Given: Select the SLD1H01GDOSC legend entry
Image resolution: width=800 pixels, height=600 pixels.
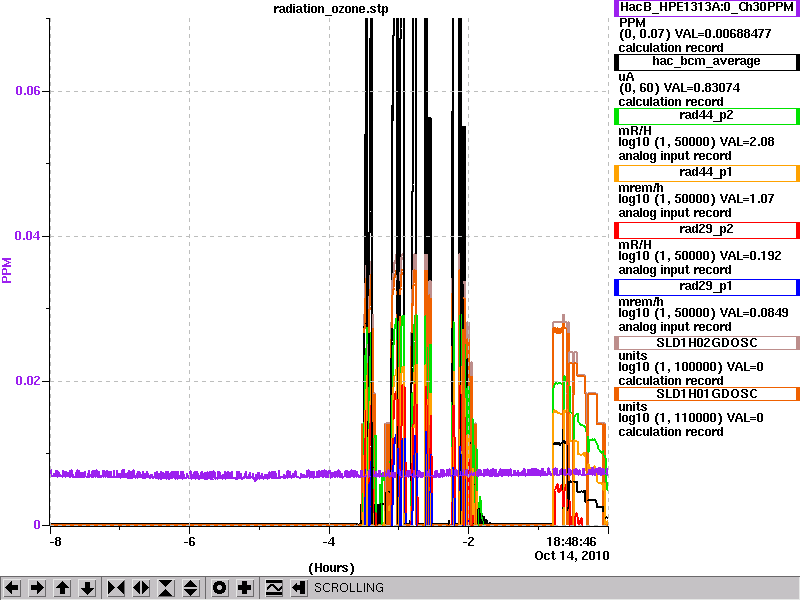Looking at the screenshot, I should 707,394.
